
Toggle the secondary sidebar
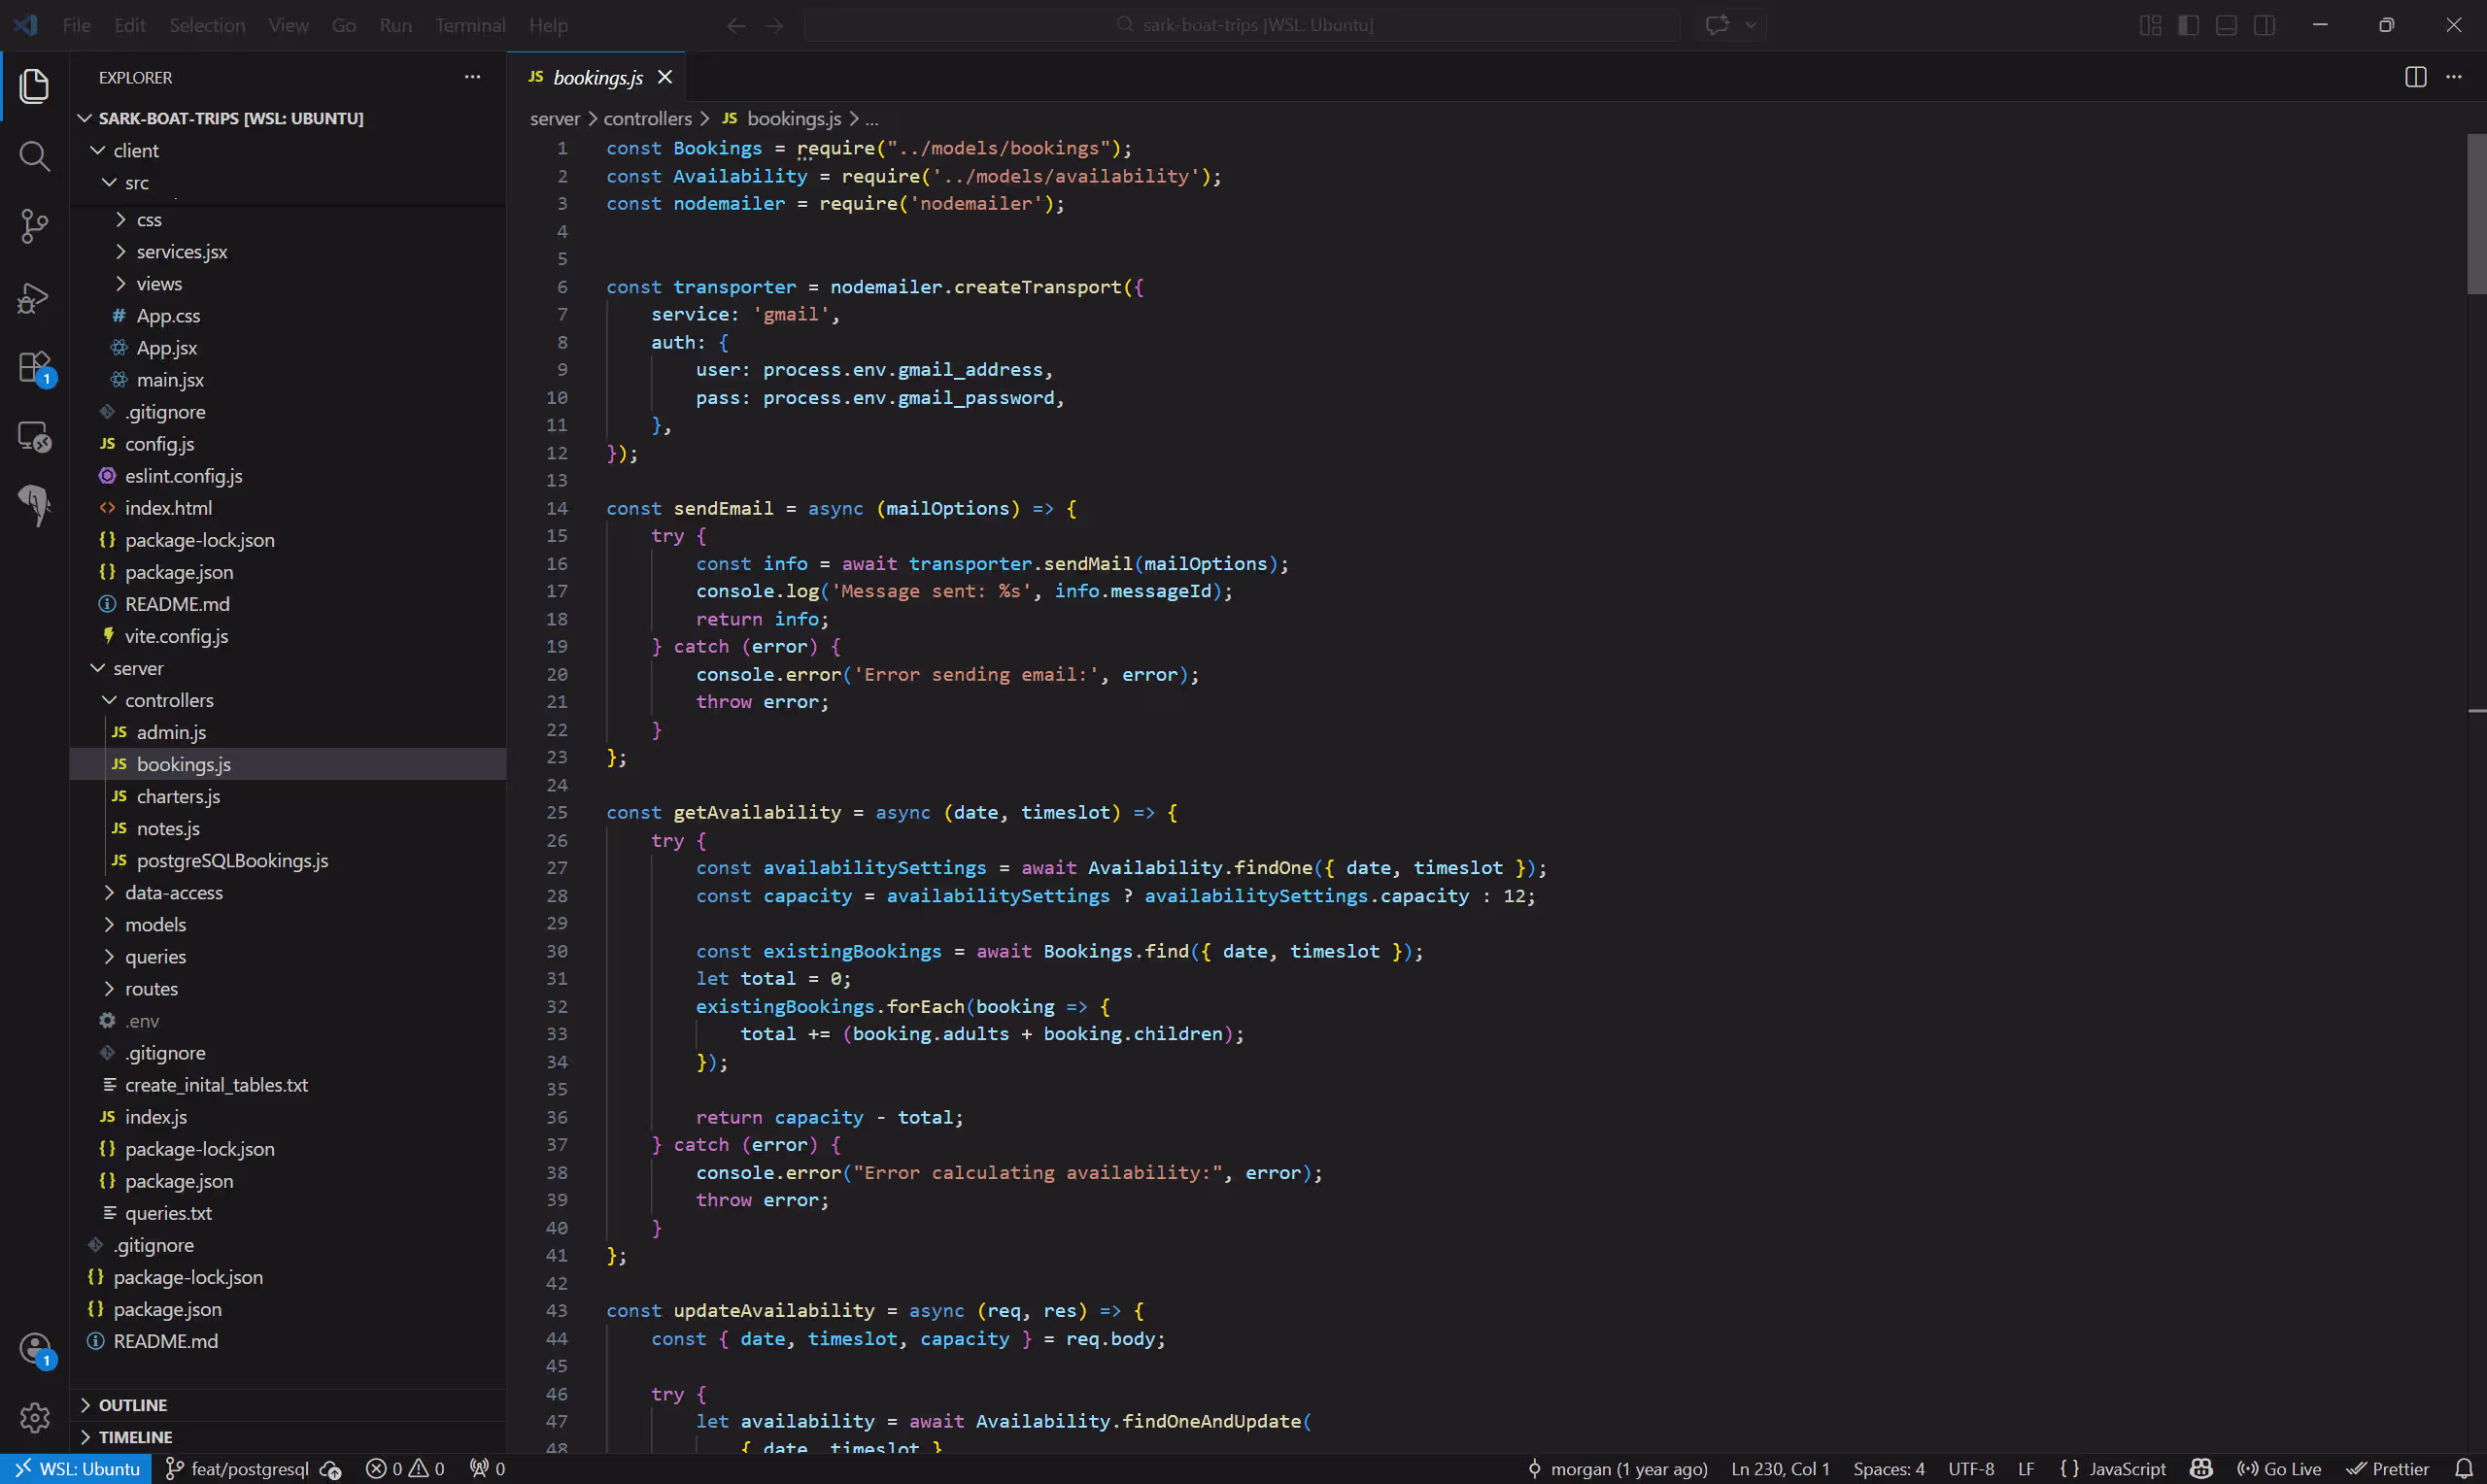tap(2264, 25)
